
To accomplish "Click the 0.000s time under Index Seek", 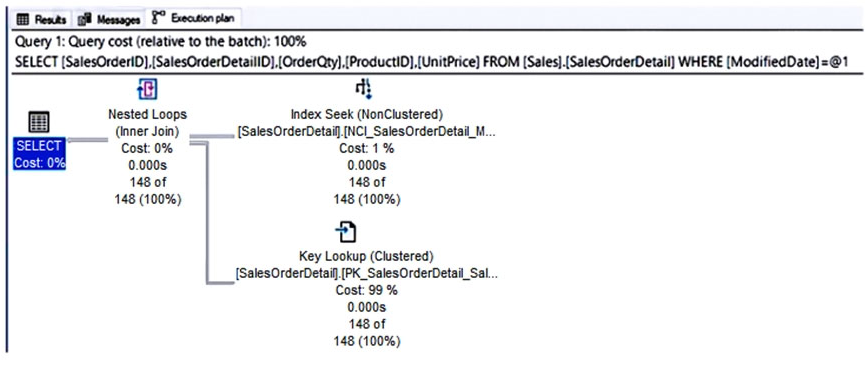I will [367, 166].
